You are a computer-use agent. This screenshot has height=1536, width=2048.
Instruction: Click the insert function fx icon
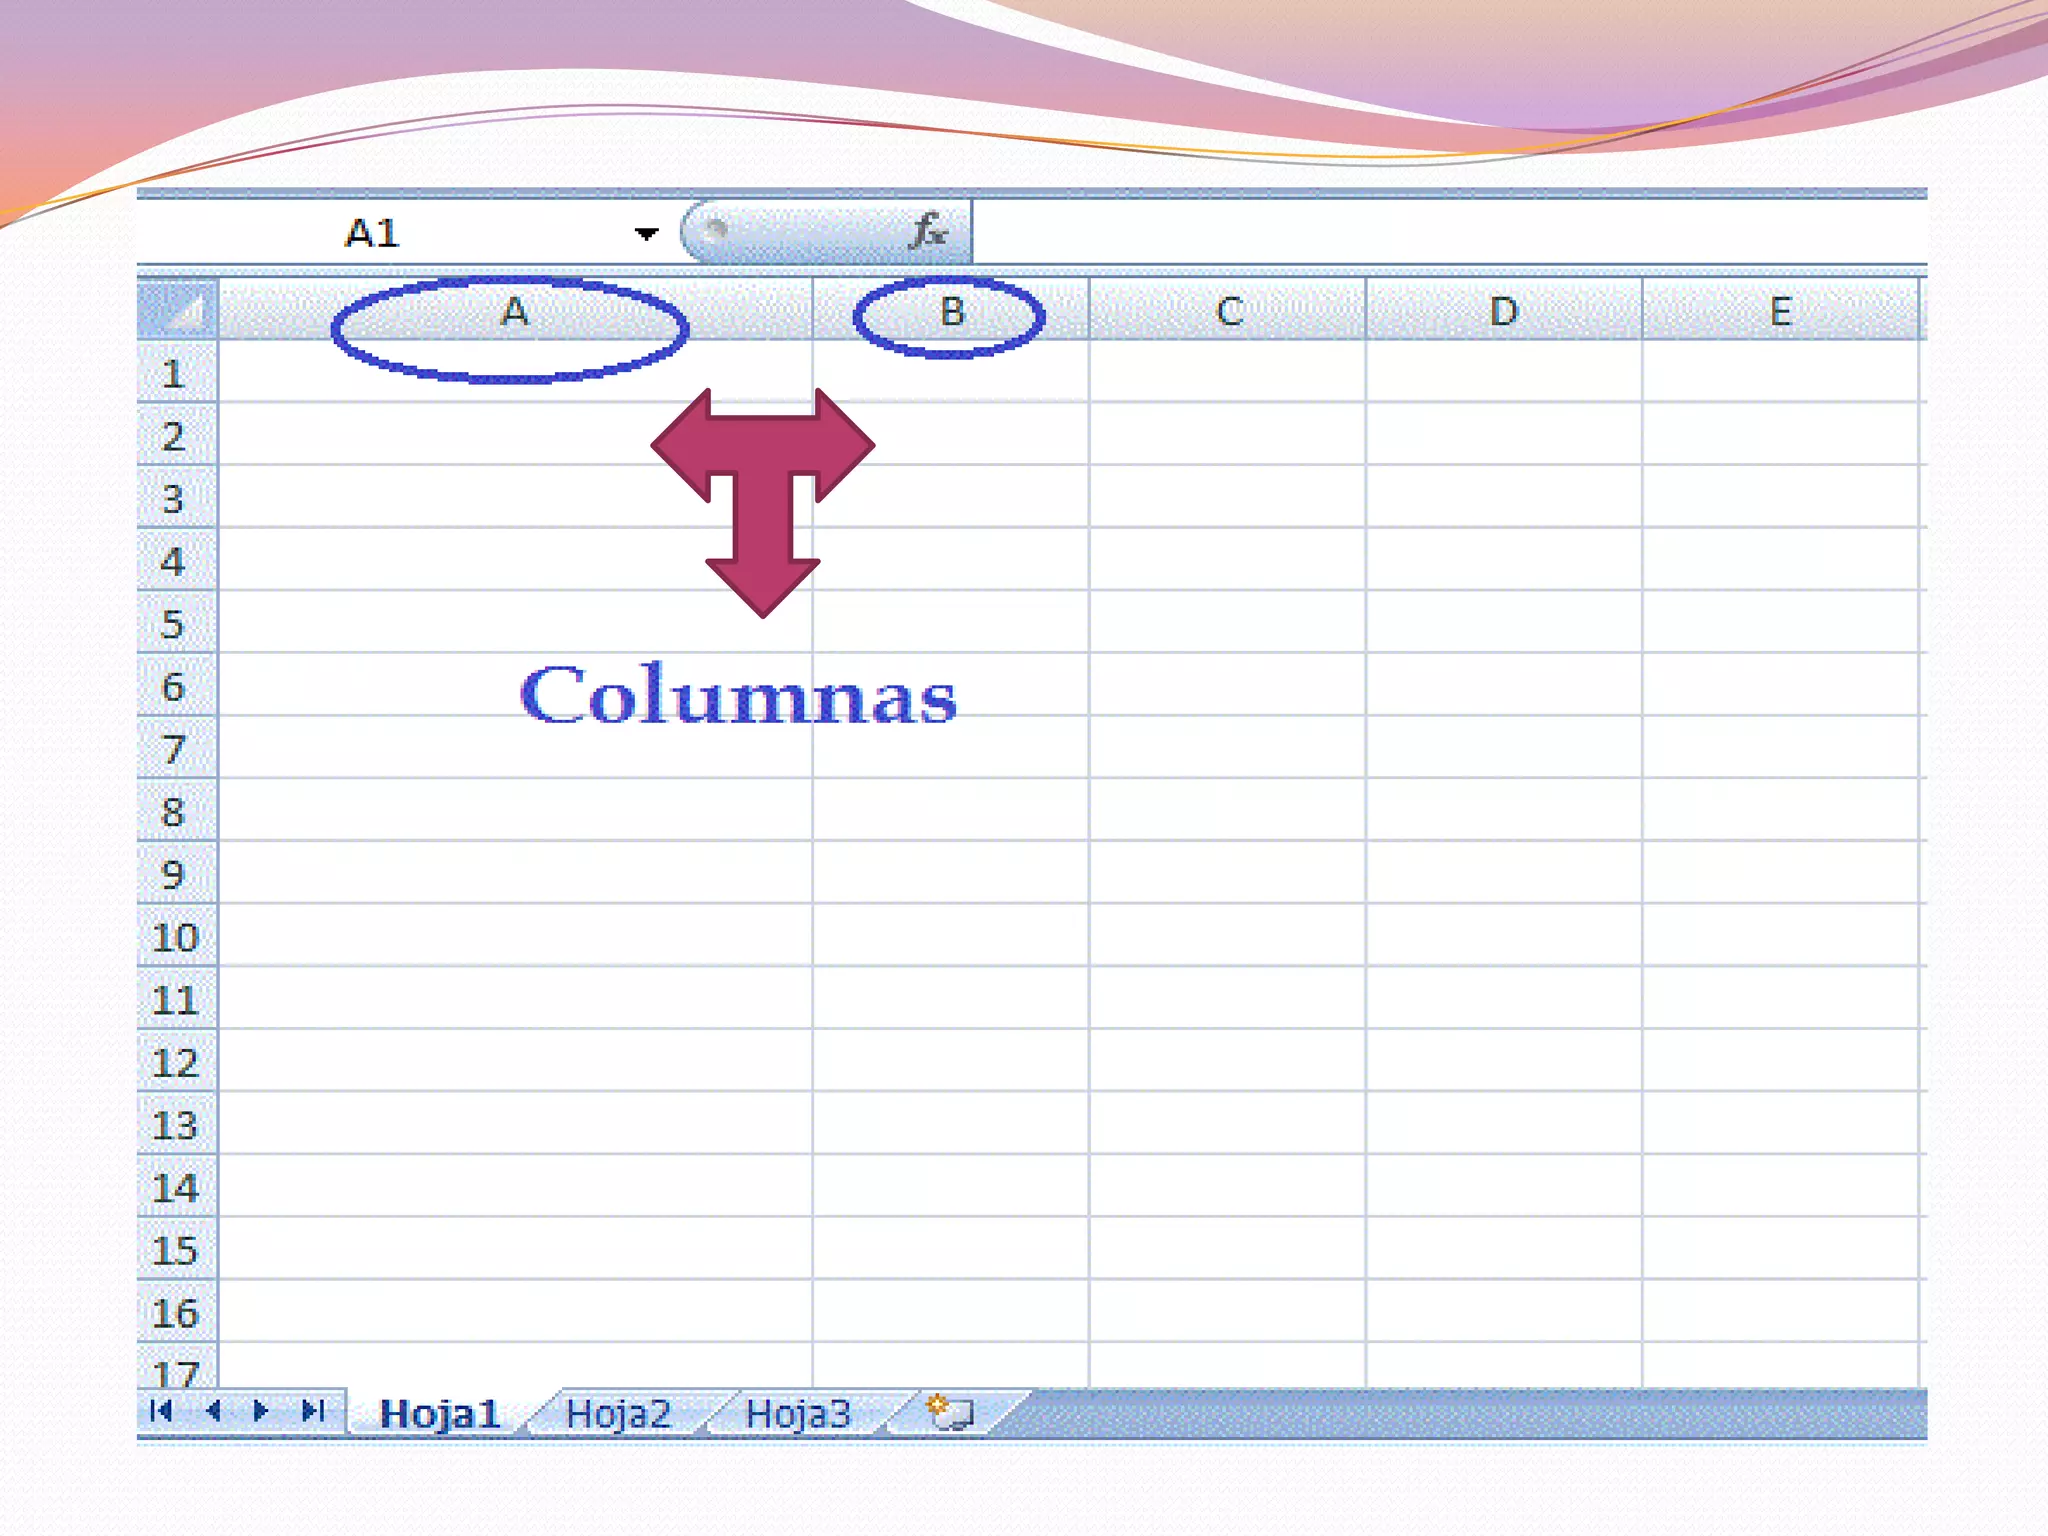[928, 231]
